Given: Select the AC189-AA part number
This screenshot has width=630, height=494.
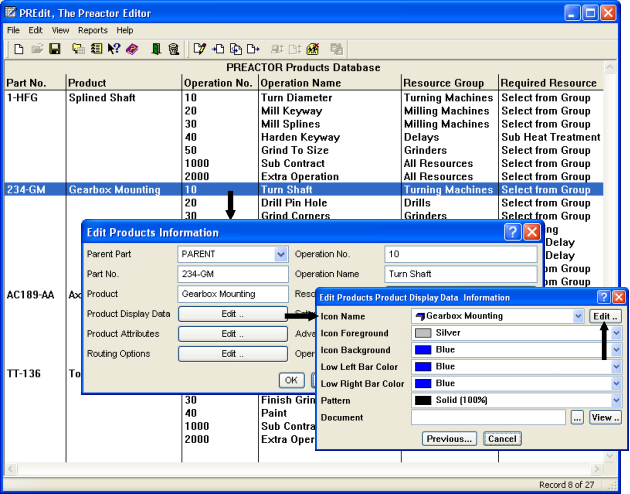Looking at the screenshot, I should click(x=30, y=295).
